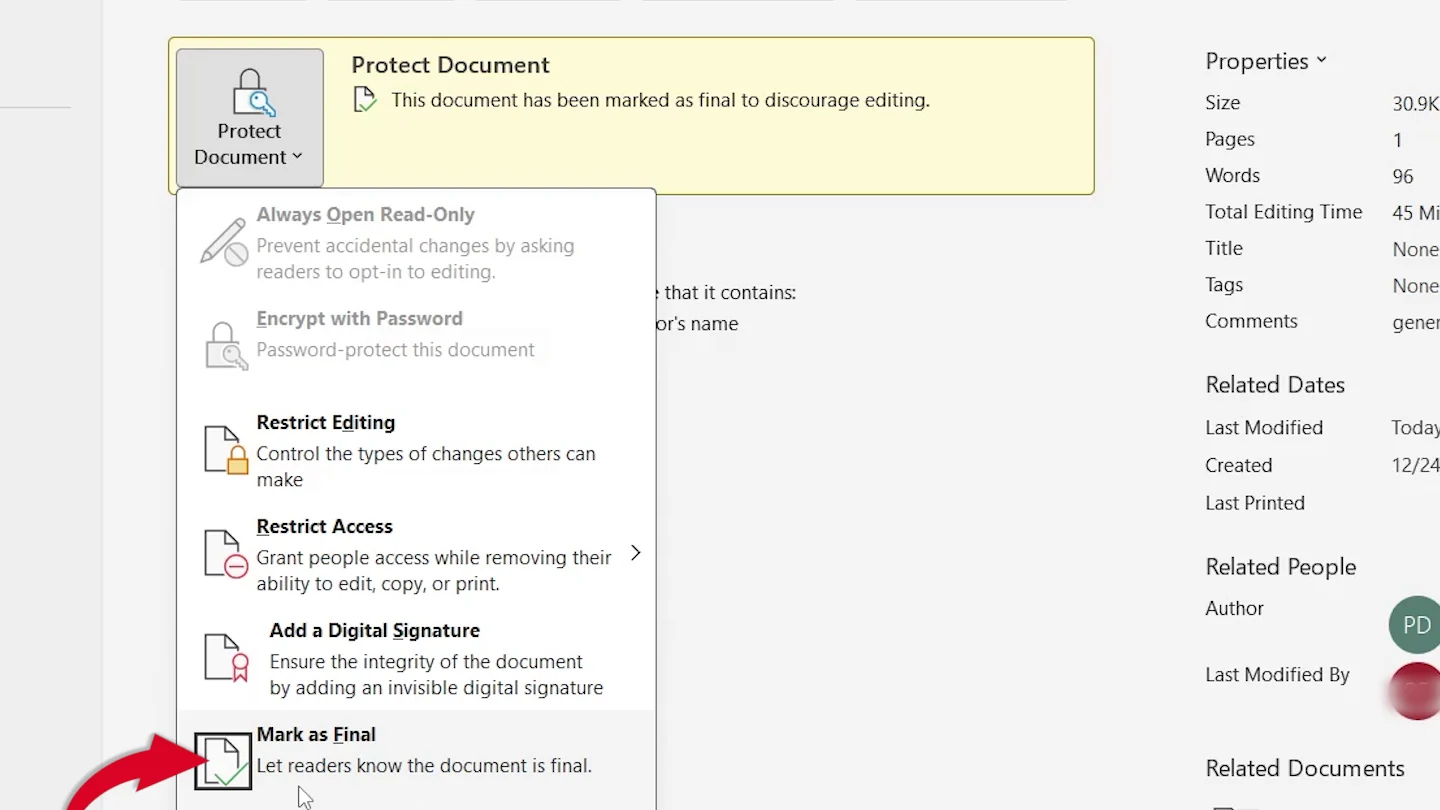Click the Last Printed label
Image resolution: width=1440 pixels, height=810 pixels.
1255,503
